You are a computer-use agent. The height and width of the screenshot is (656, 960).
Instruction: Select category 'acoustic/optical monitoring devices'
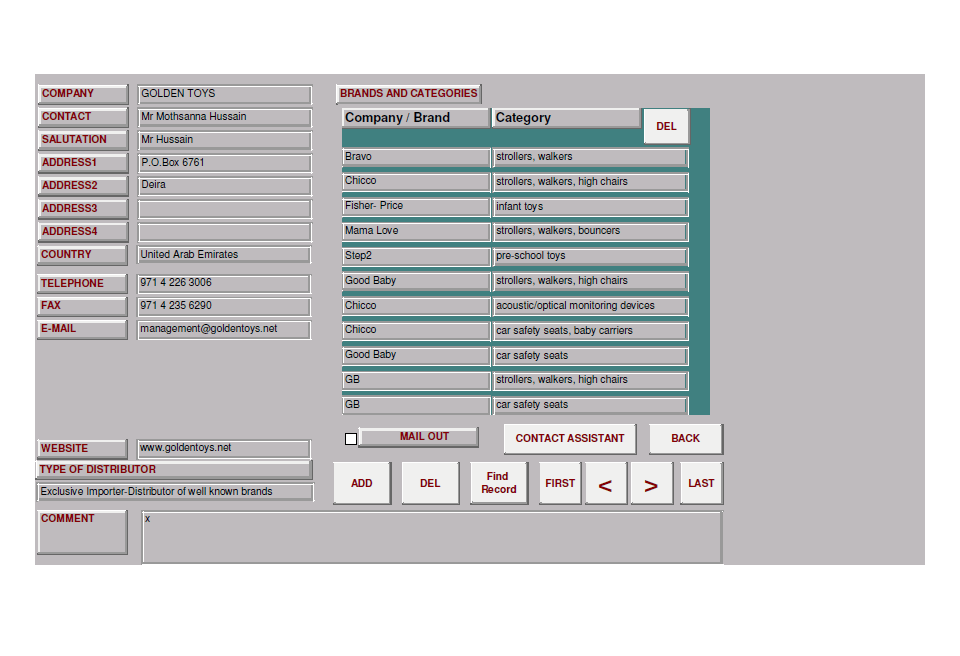pos(591,306)
